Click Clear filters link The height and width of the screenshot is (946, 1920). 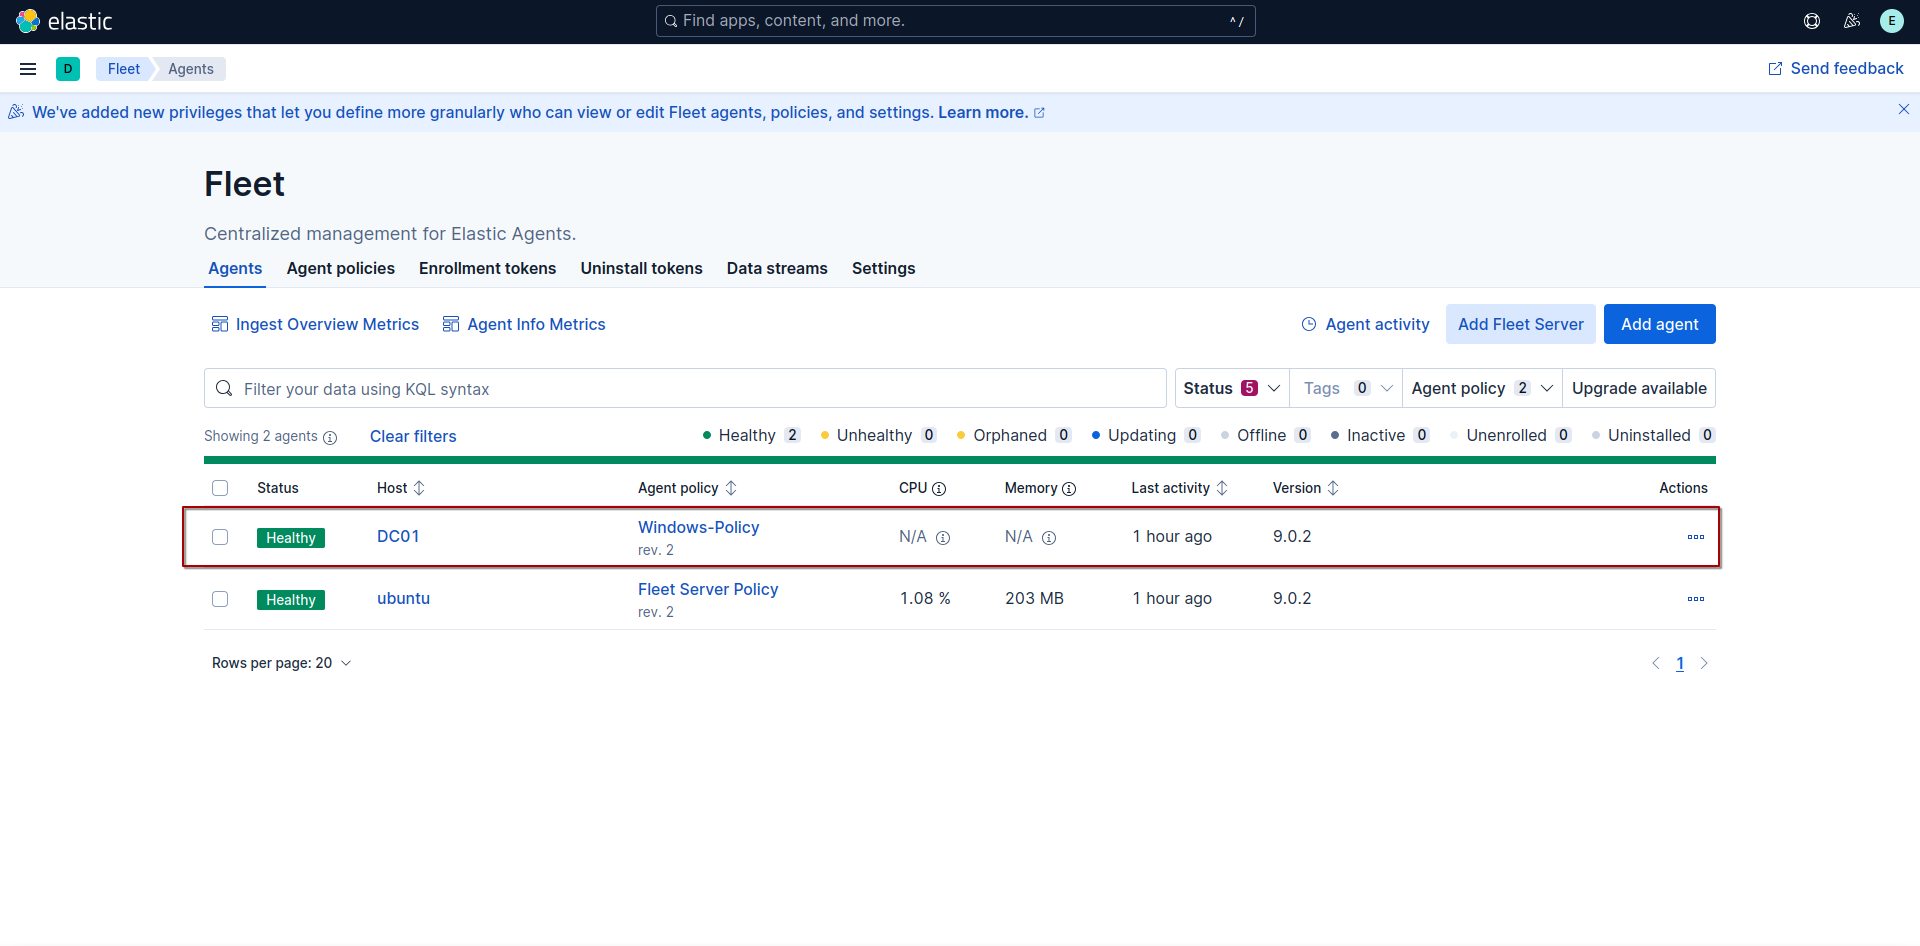coord(413,436)
